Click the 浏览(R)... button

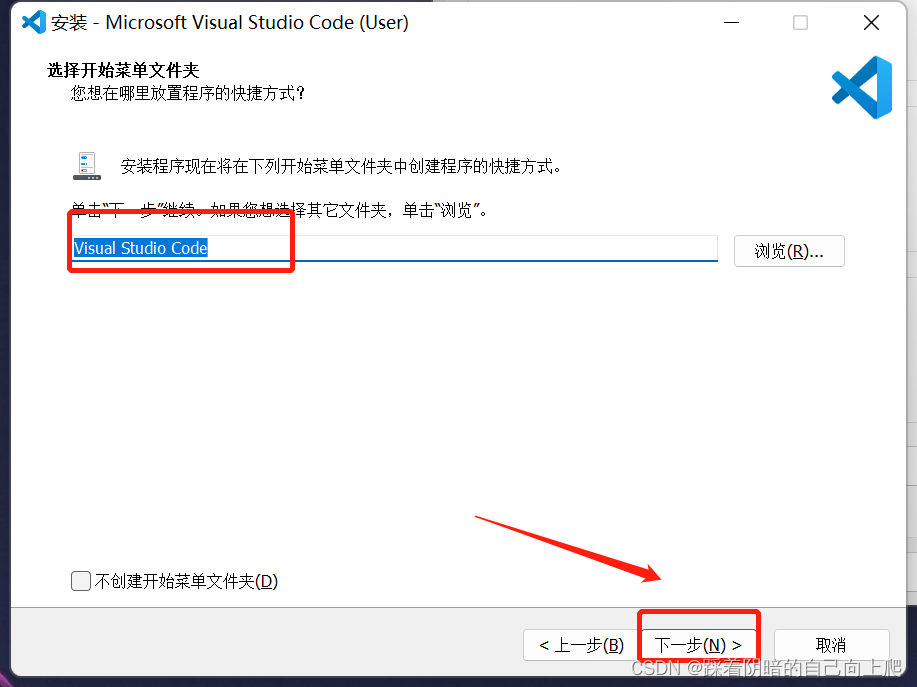[x=789, y=251]
